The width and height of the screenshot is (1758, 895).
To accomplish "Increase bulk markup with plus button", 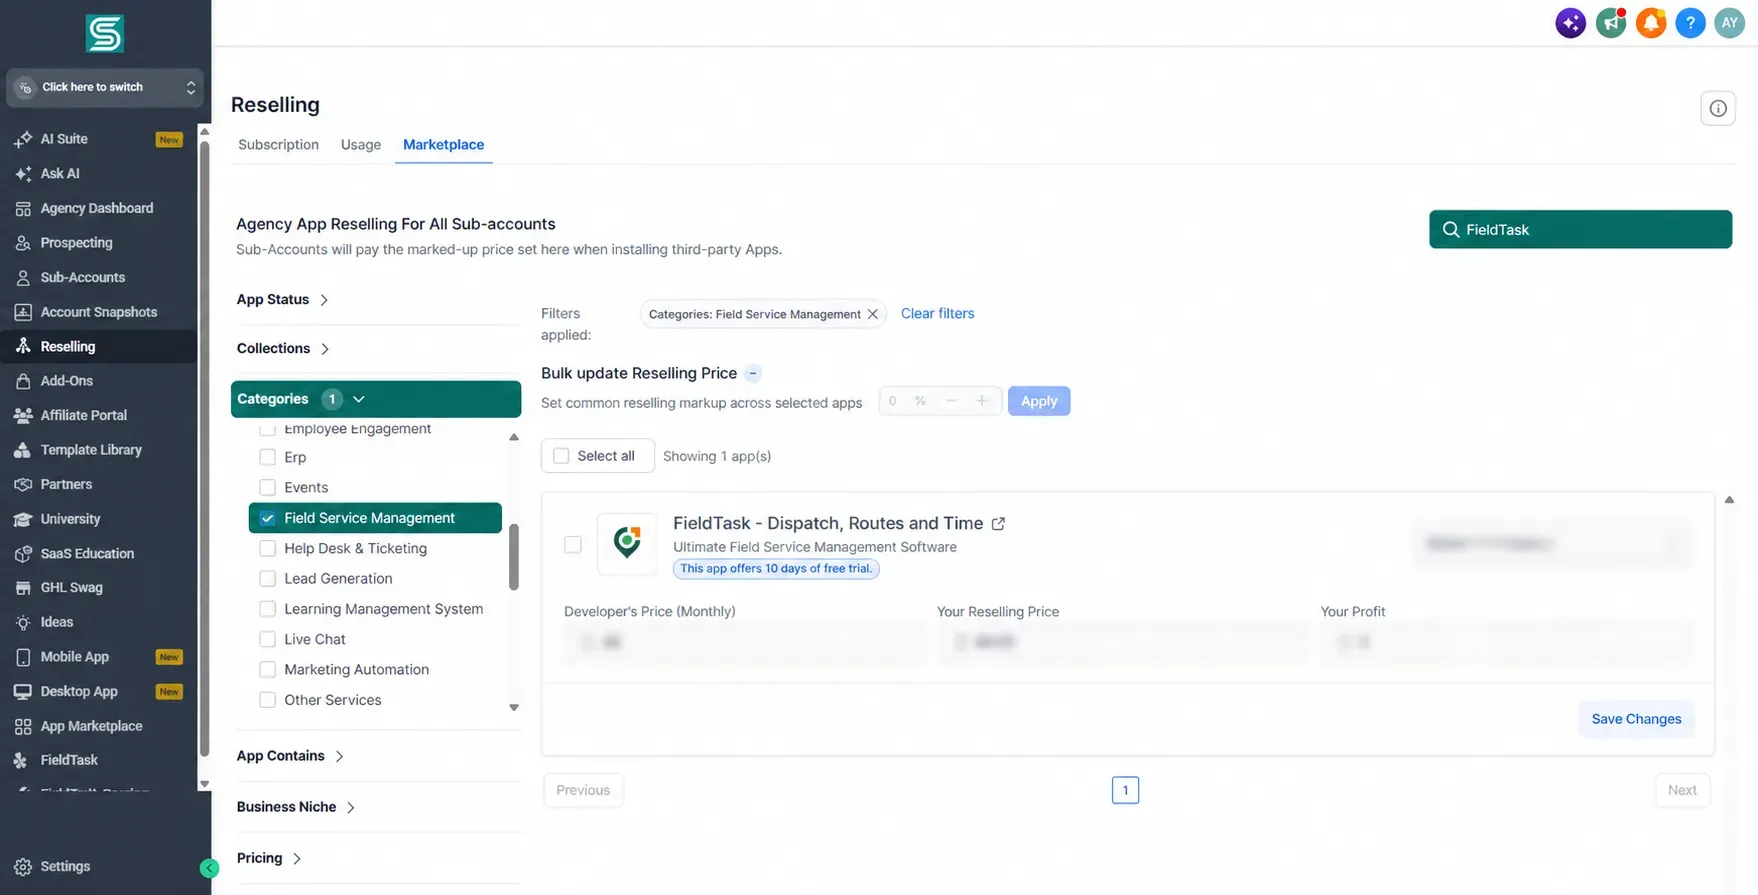I will (982, 401).
